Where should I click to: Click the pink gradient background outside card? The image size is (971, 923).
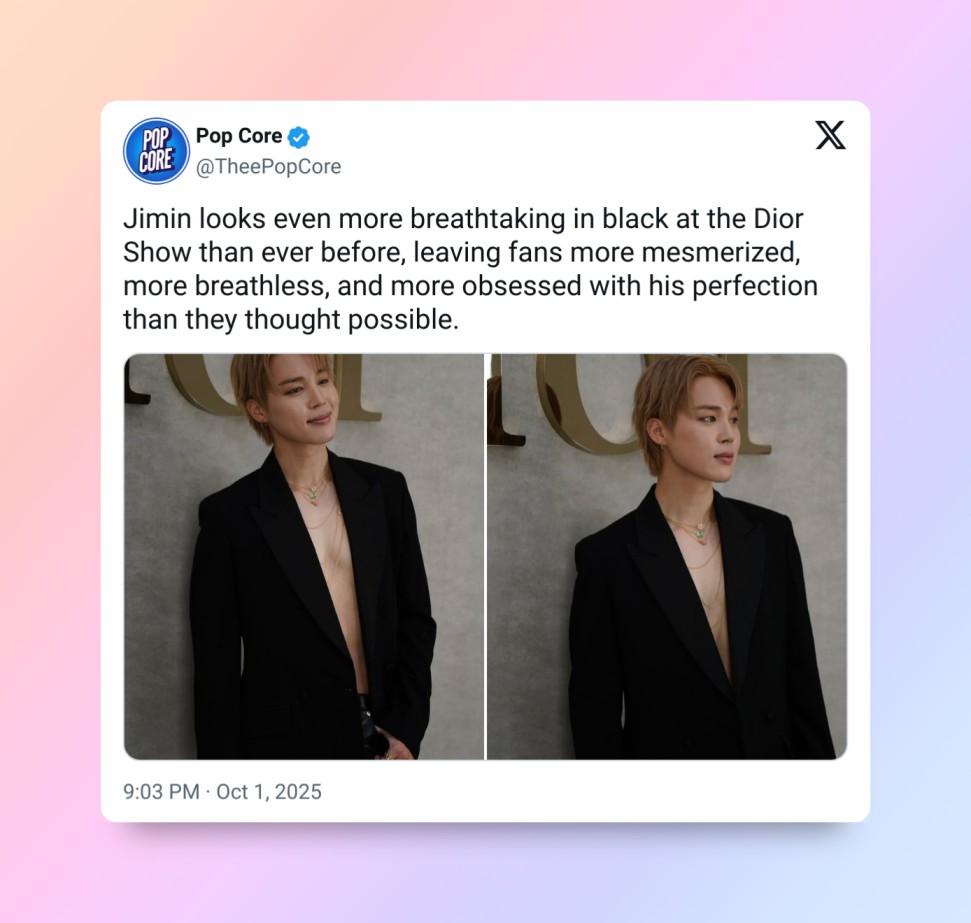[x=50, y=434]
